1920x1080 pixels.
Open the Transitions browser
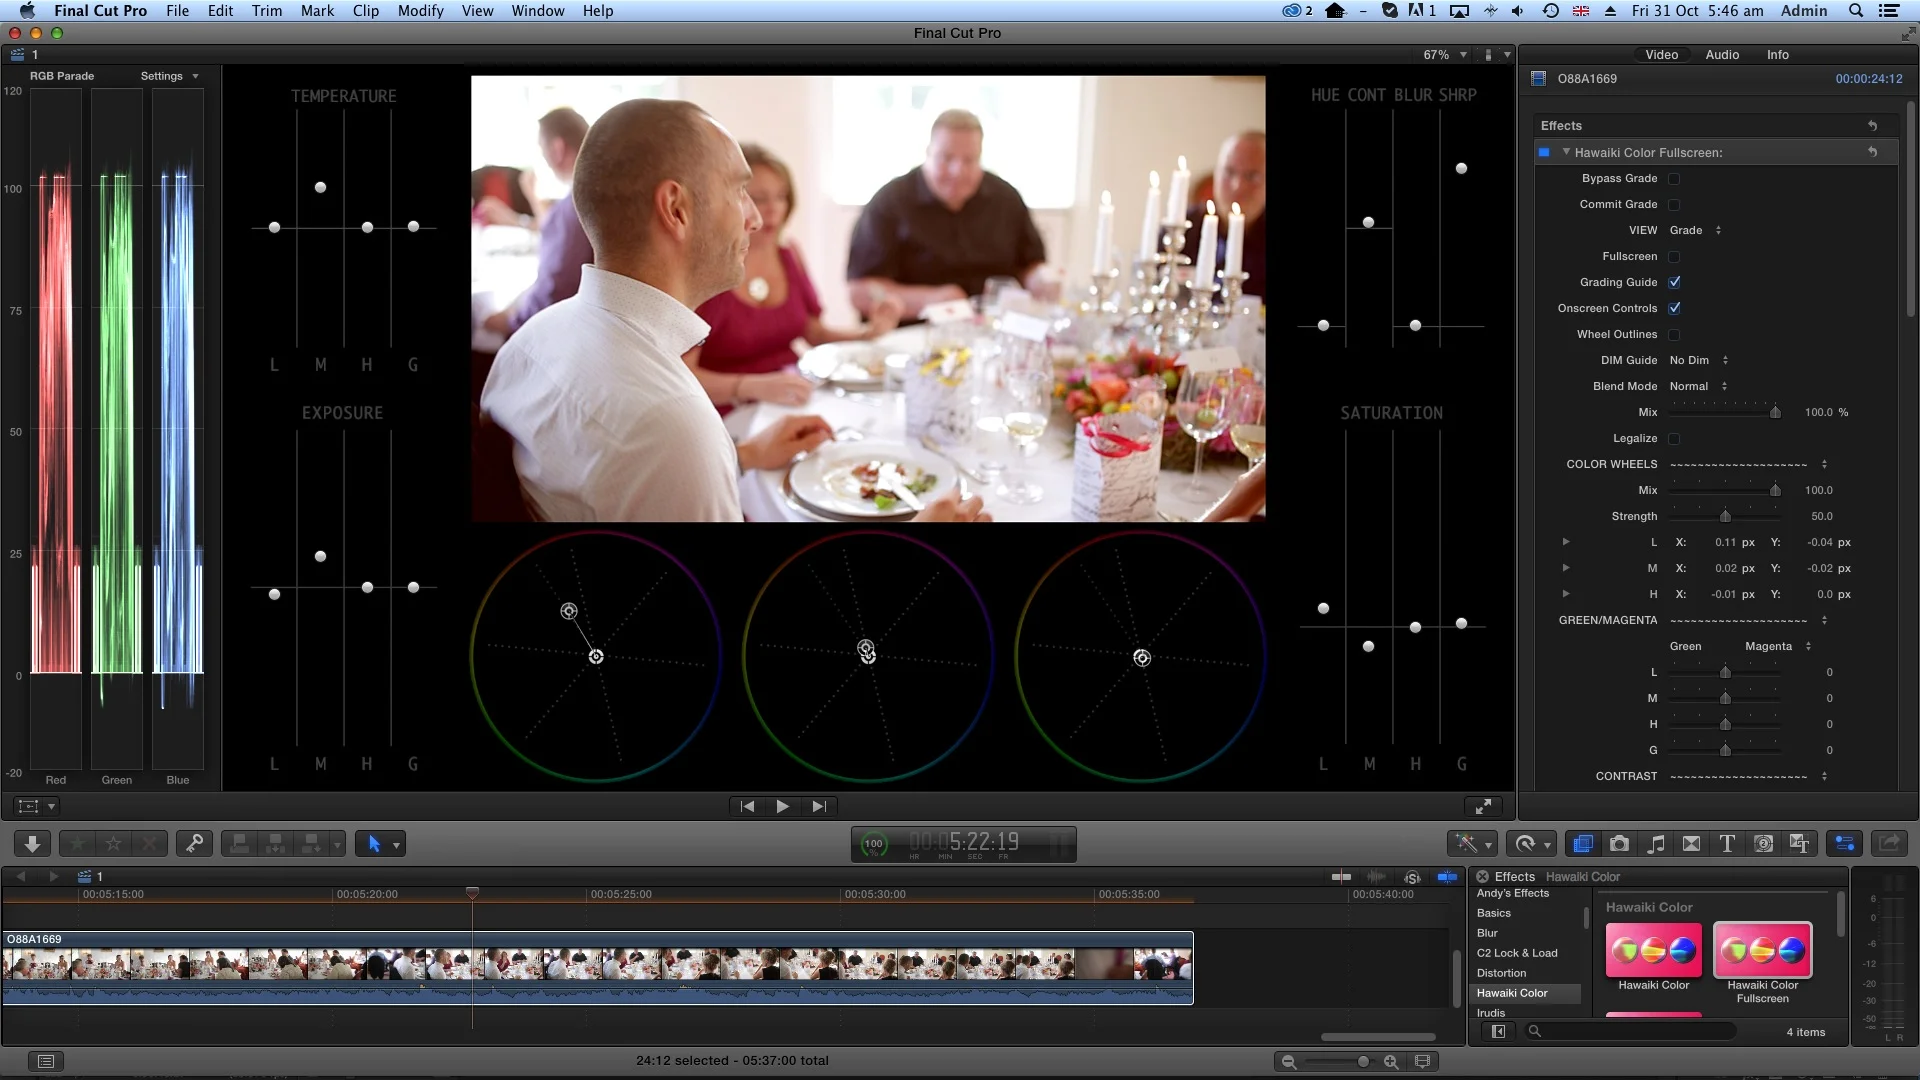tap(1692, 844)
